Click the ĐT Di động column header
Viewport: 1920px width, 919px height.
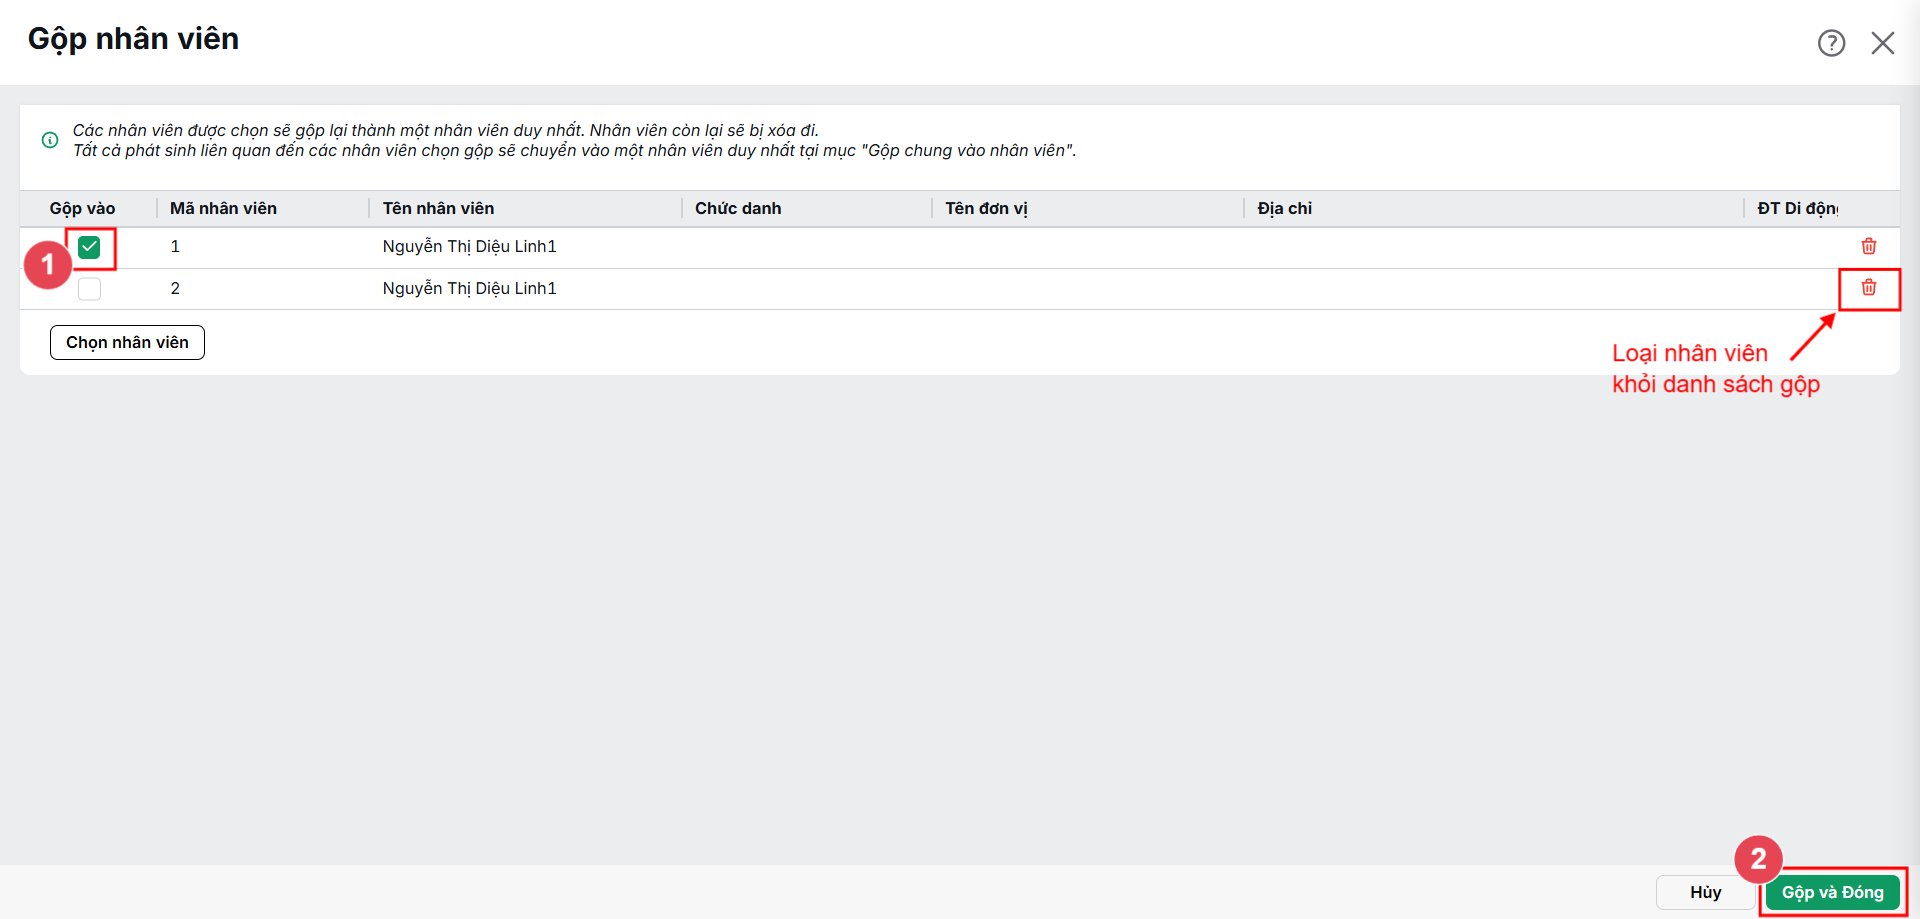pos(1797,208)
